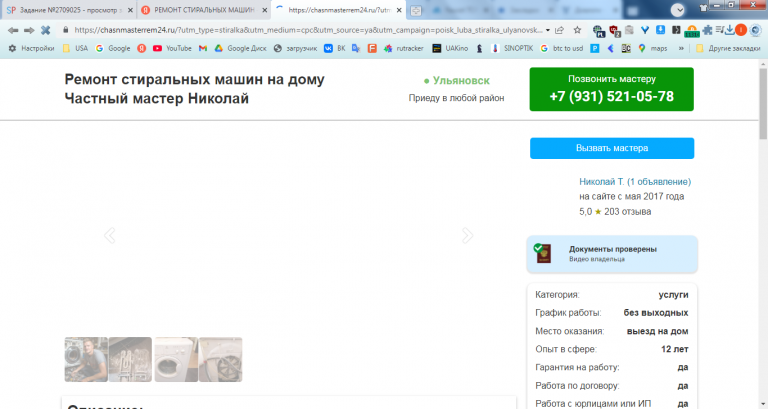Screen dimensions: 768x409
Task: Open the blue P bookmark icon
Action: coord(595,48)
